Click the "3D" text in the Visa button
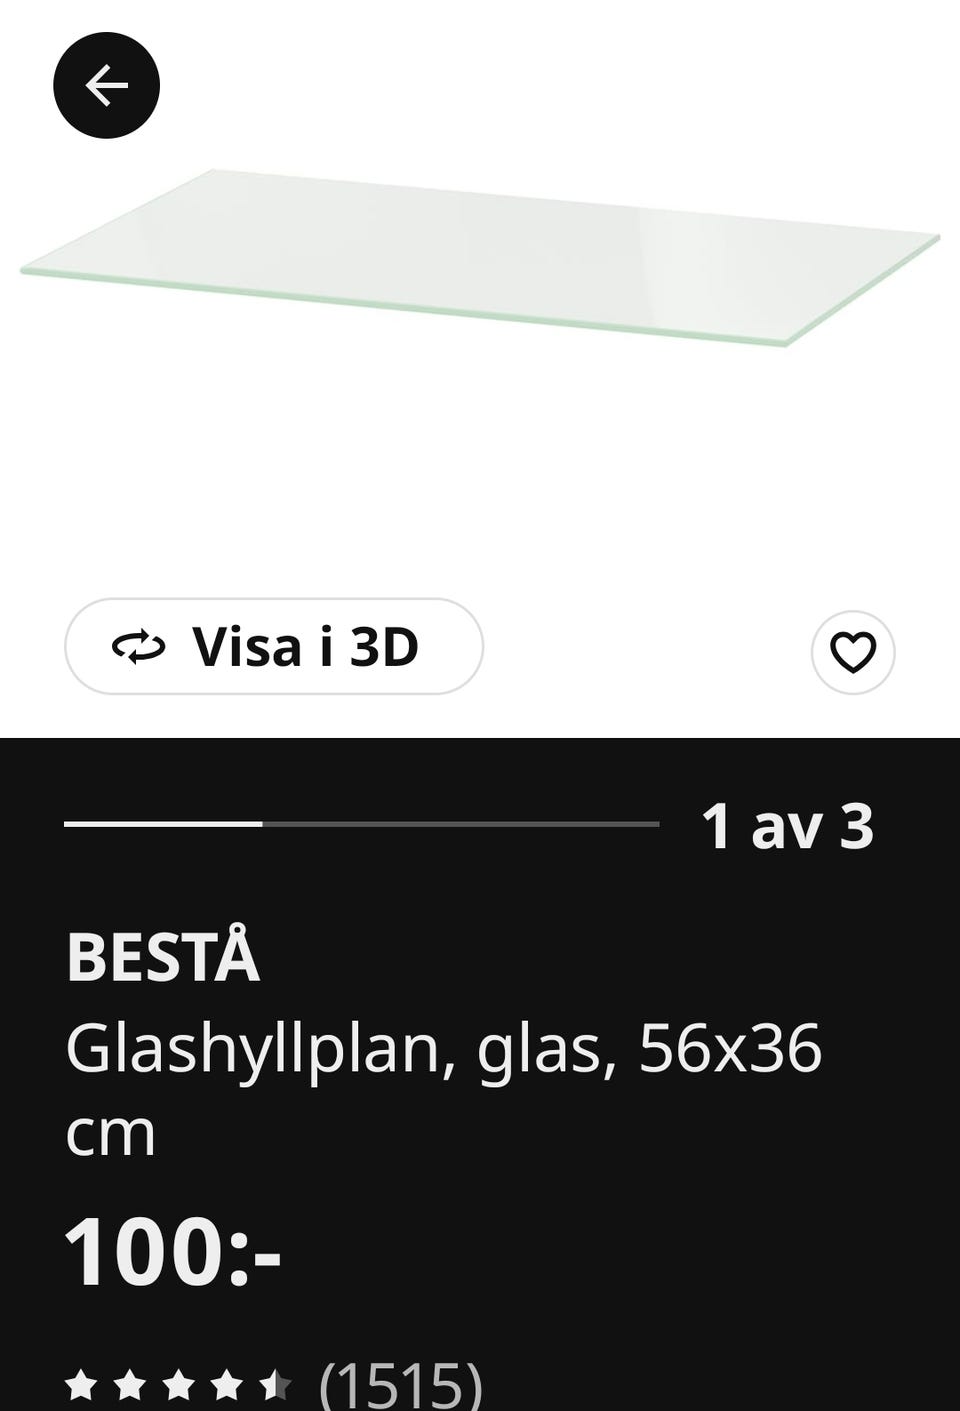The image size is (960, 1411). point(384,647)
